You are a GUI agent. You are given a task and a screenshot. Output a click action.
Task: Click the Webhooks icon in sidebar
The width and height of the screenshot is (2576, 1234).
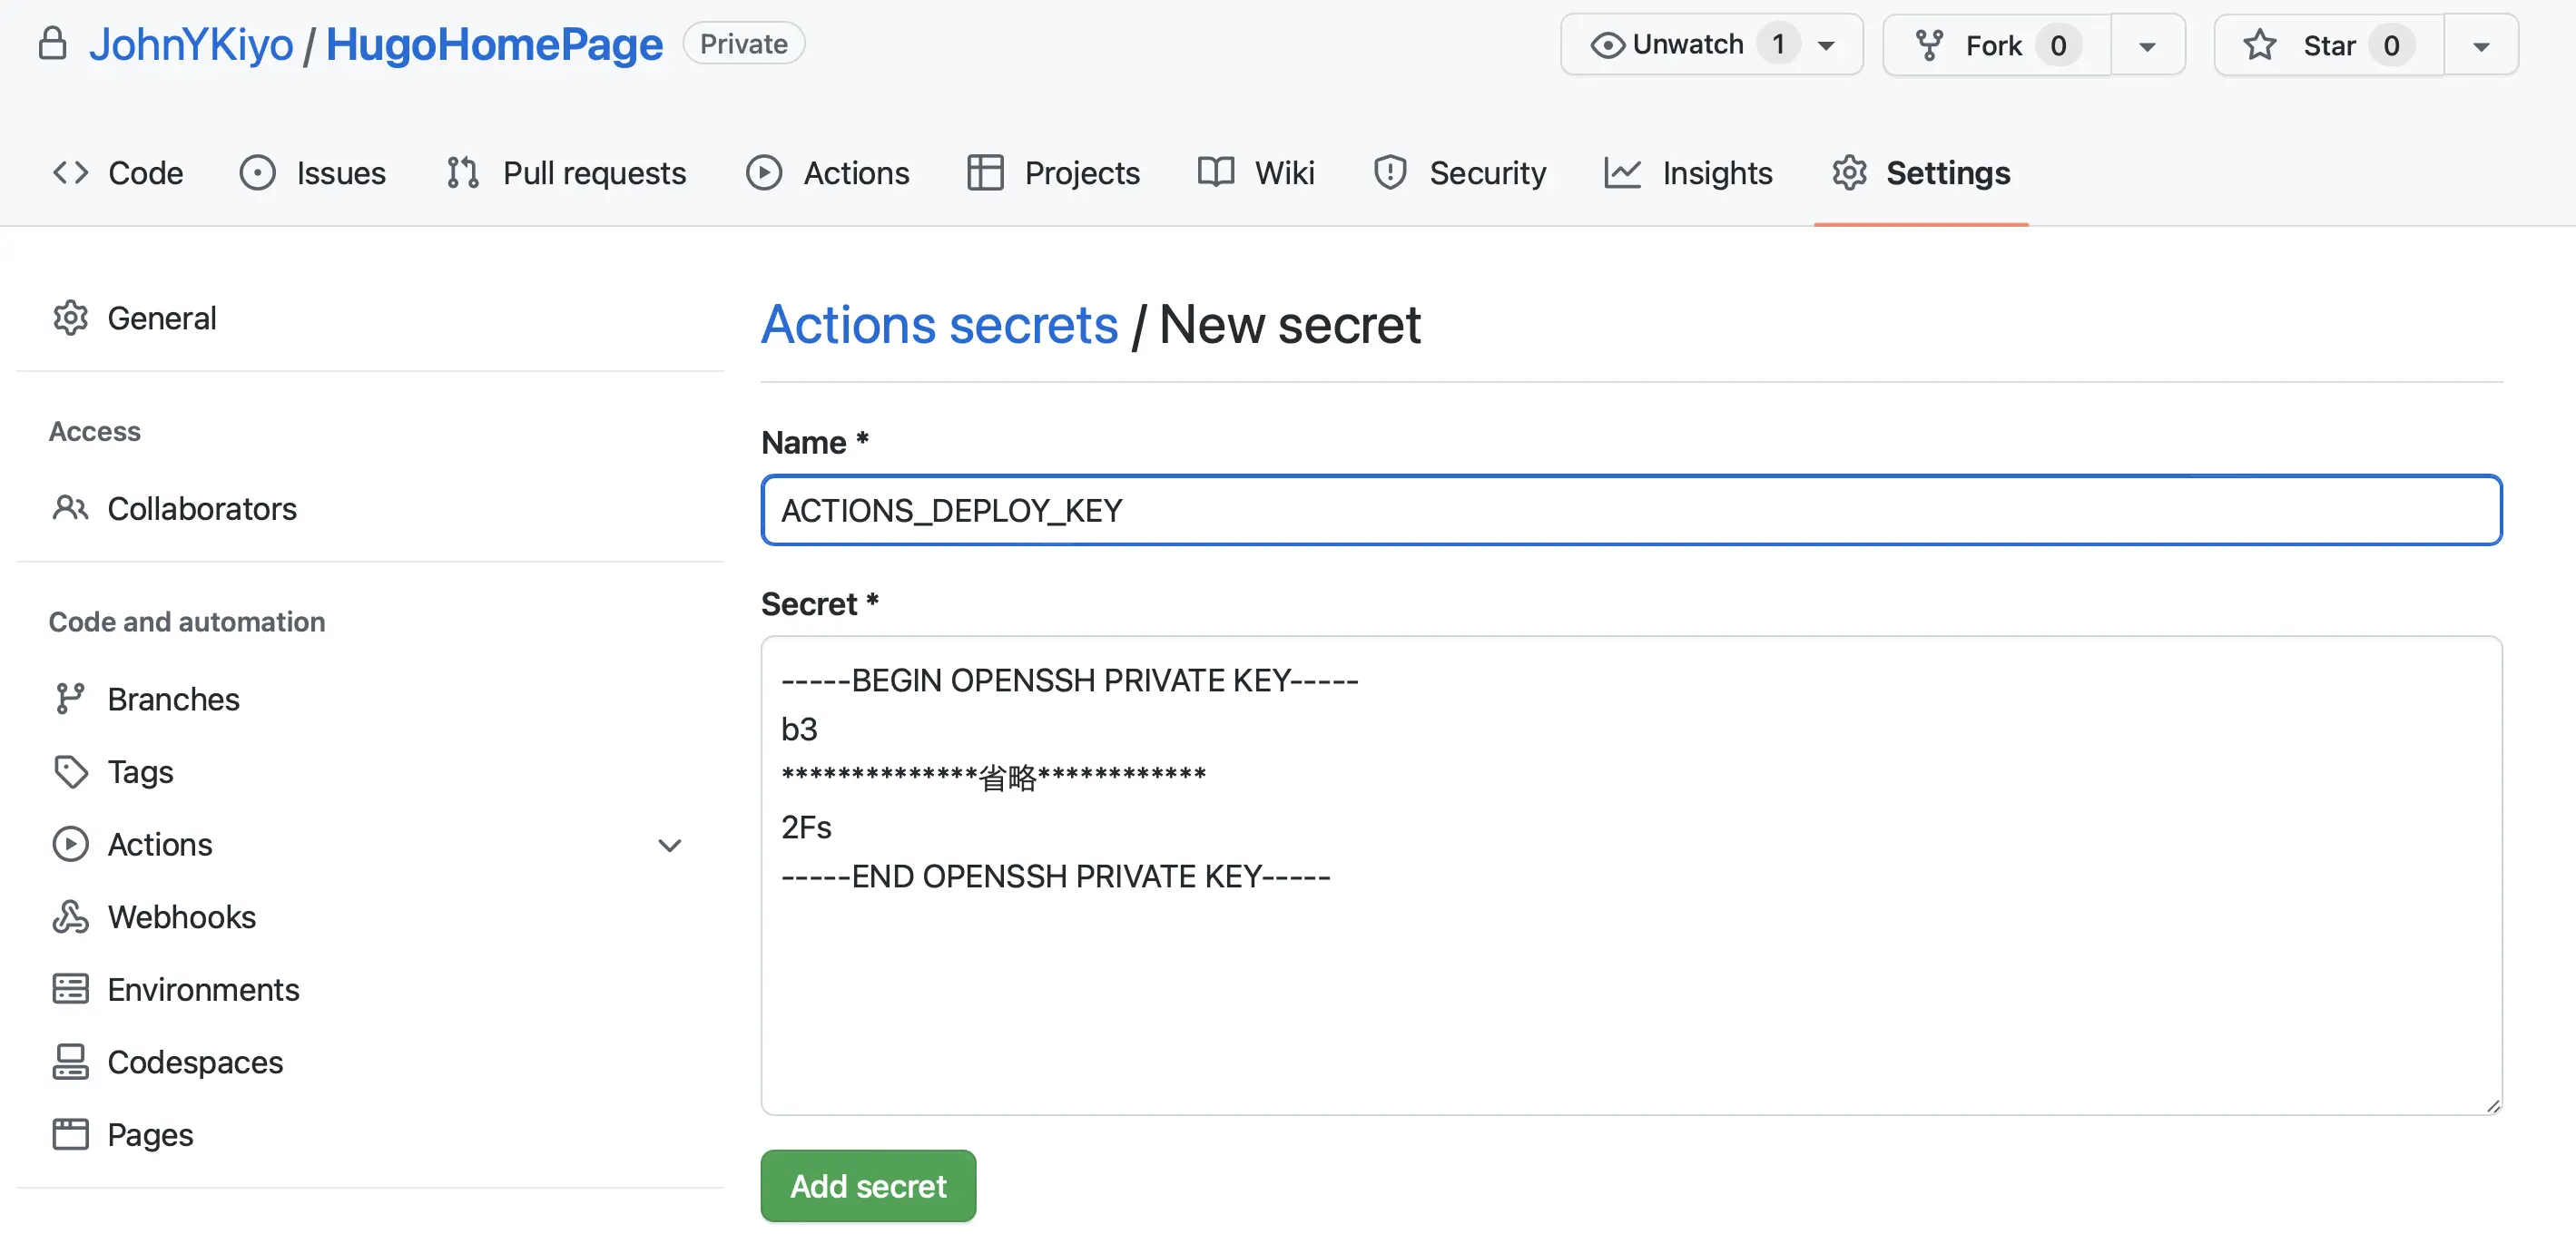coord(70,916)
